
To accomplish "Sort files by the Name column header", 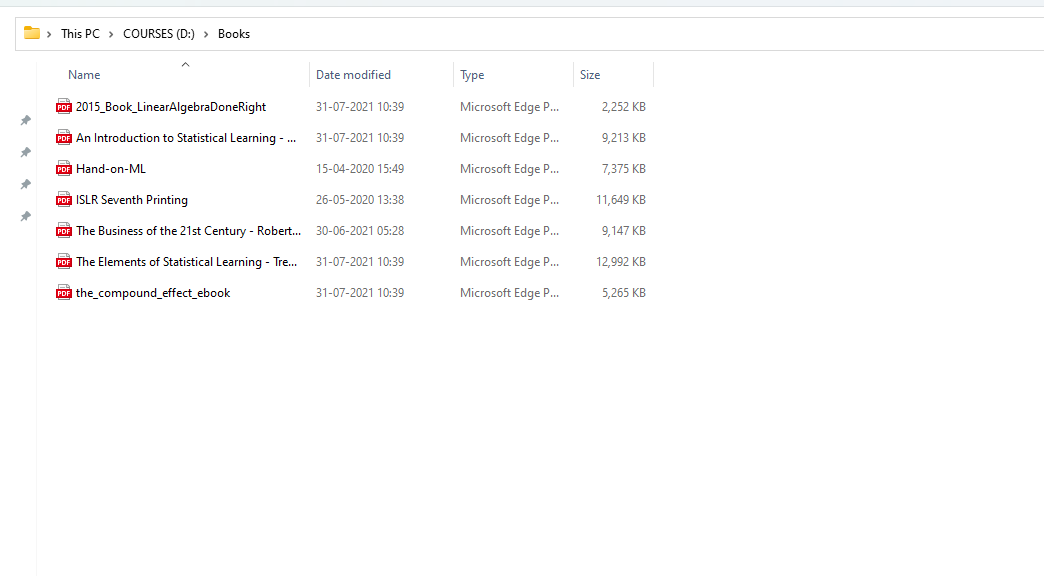I will (x=84, y=75).
